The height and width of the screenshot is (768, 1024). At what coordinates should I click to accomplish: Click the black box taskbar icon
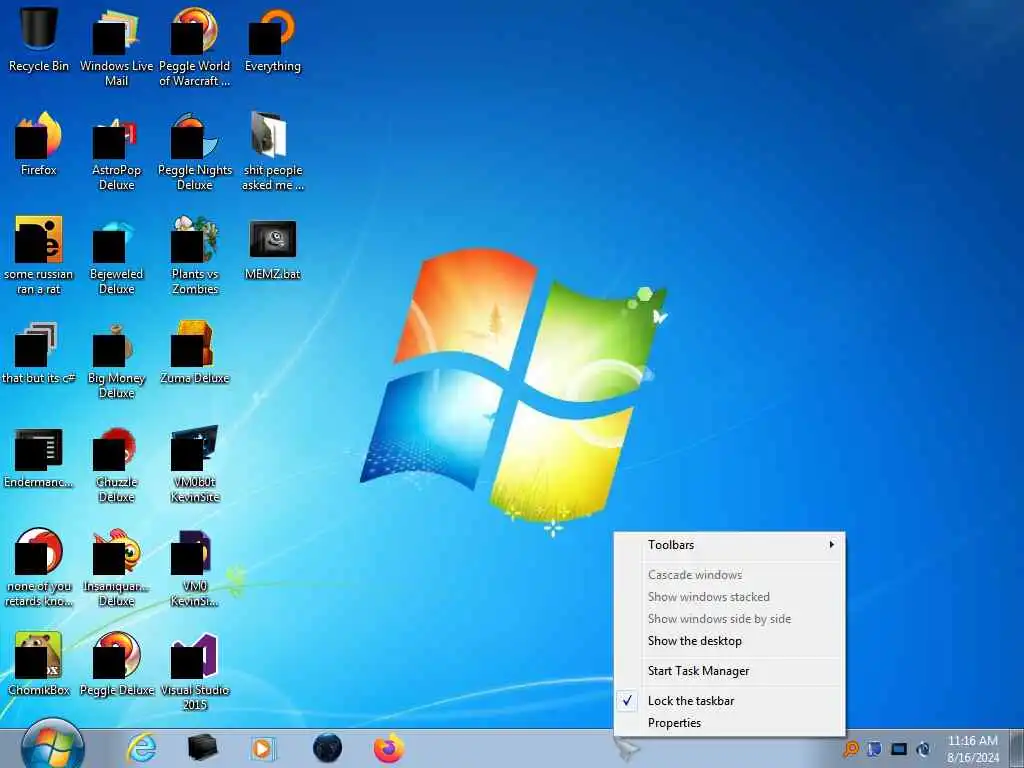[202, 748]
